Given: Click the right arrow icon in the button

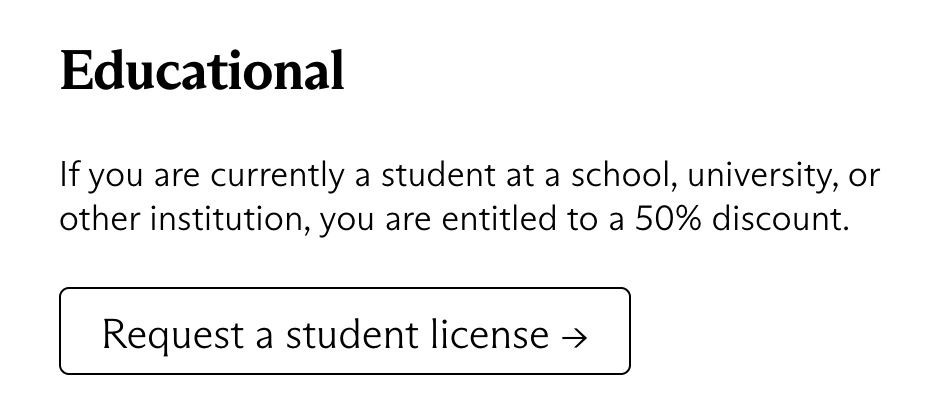Looking at the screenshot, I should coord(574,335).
